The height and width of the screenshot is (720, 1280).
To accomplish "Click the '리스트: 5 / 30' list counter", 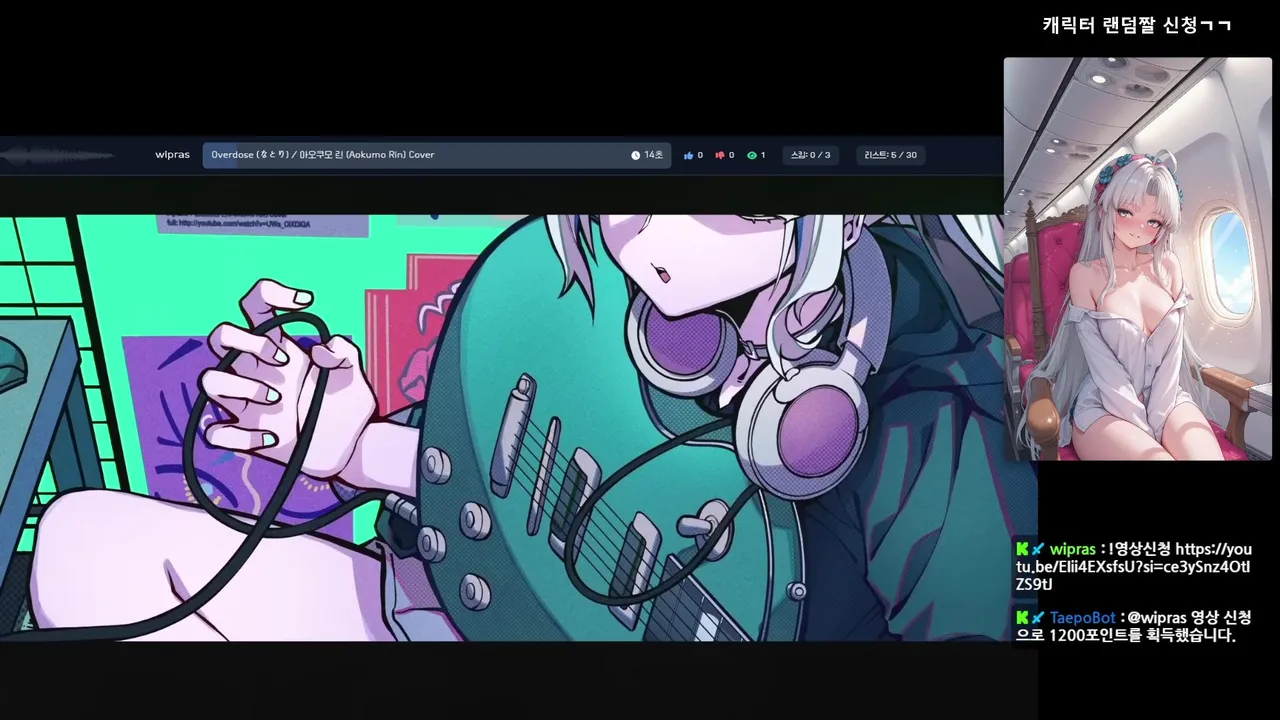I will pyautogui.click(x=890, y=155).
